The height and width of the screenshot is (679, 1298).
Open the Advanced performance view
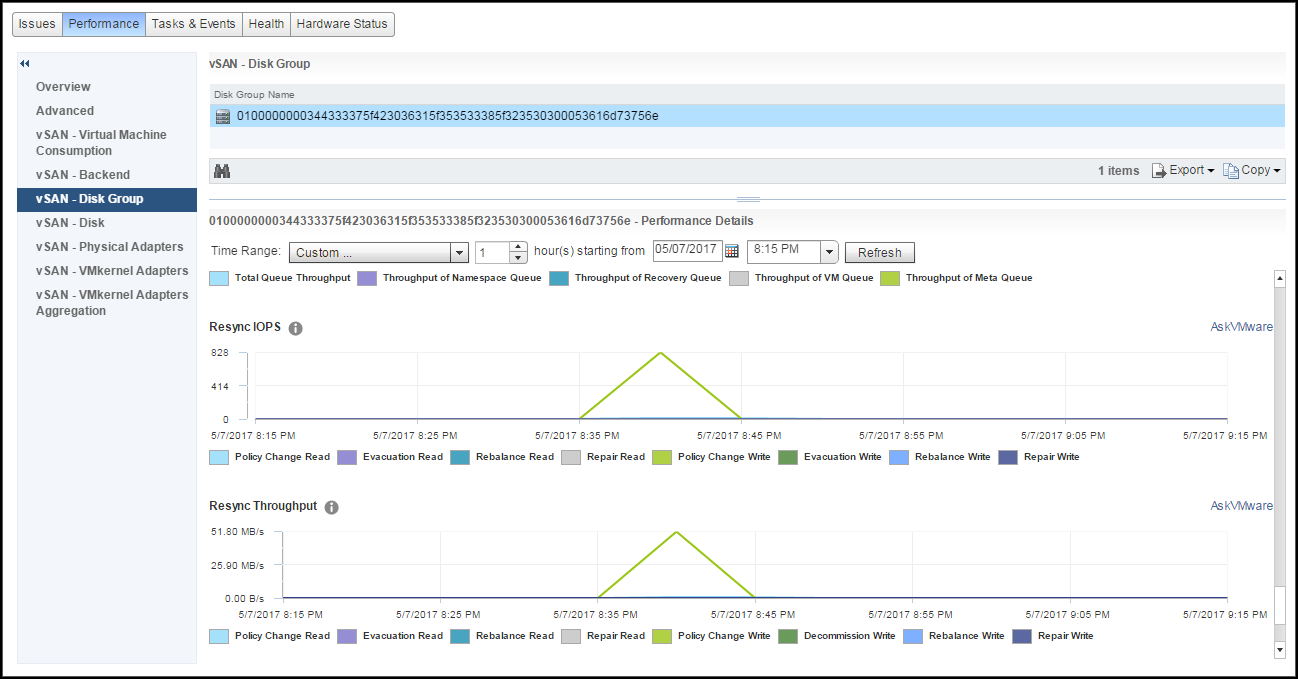(65, 111)
